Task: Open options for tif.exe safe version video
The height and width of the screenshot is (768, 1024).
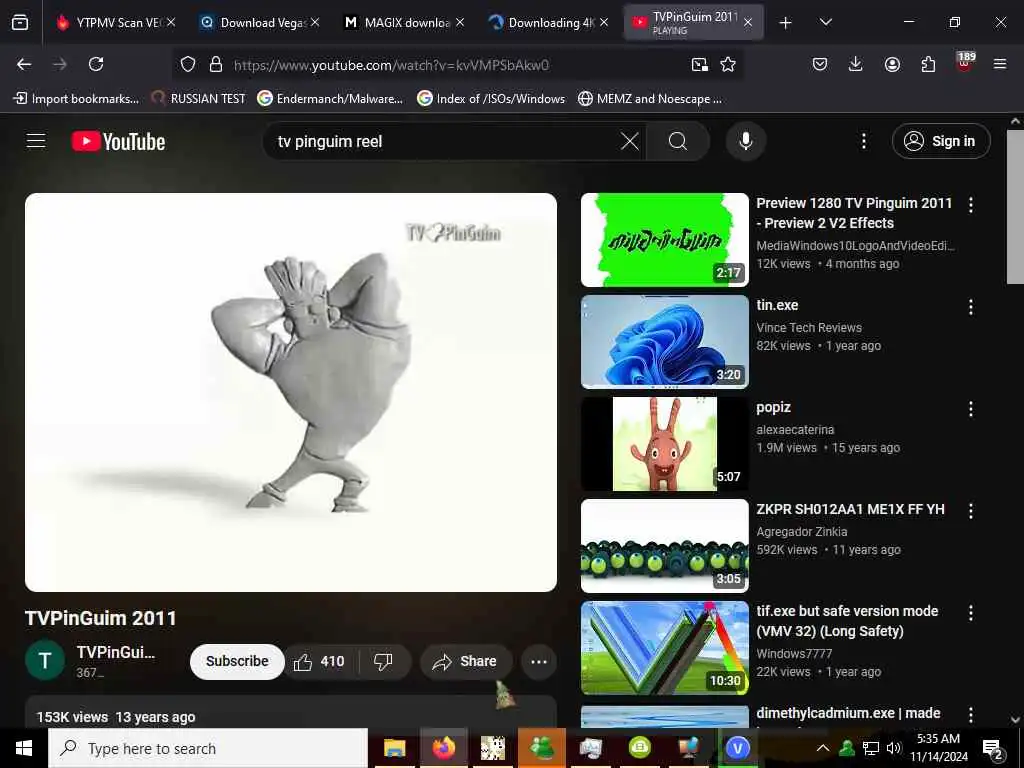Action: (x=971, y=613)
